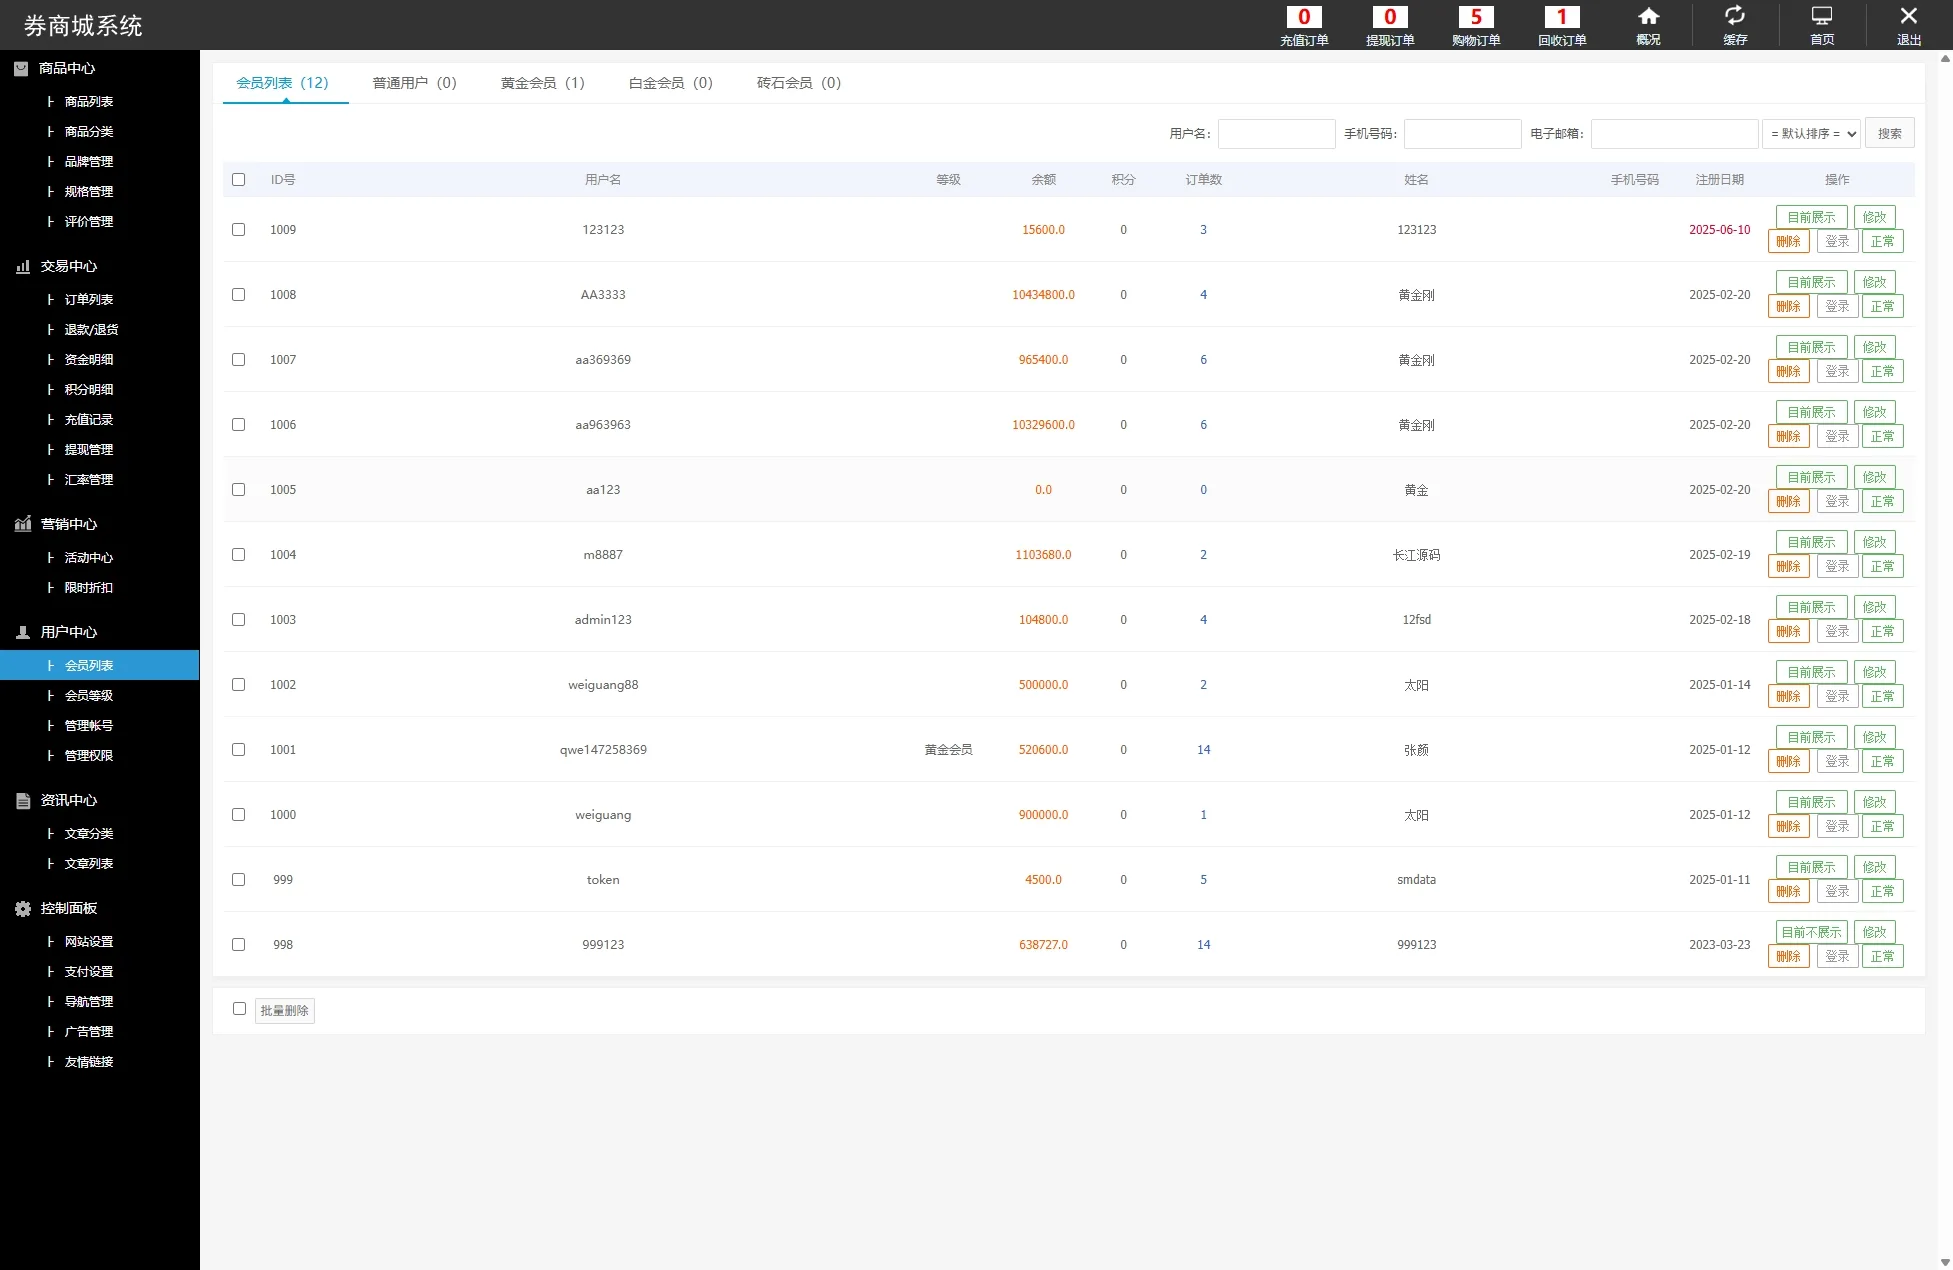The image size is (1953, 1270).
Task: Toggle the select-all checkbox in table header
Action: [238, 180]
